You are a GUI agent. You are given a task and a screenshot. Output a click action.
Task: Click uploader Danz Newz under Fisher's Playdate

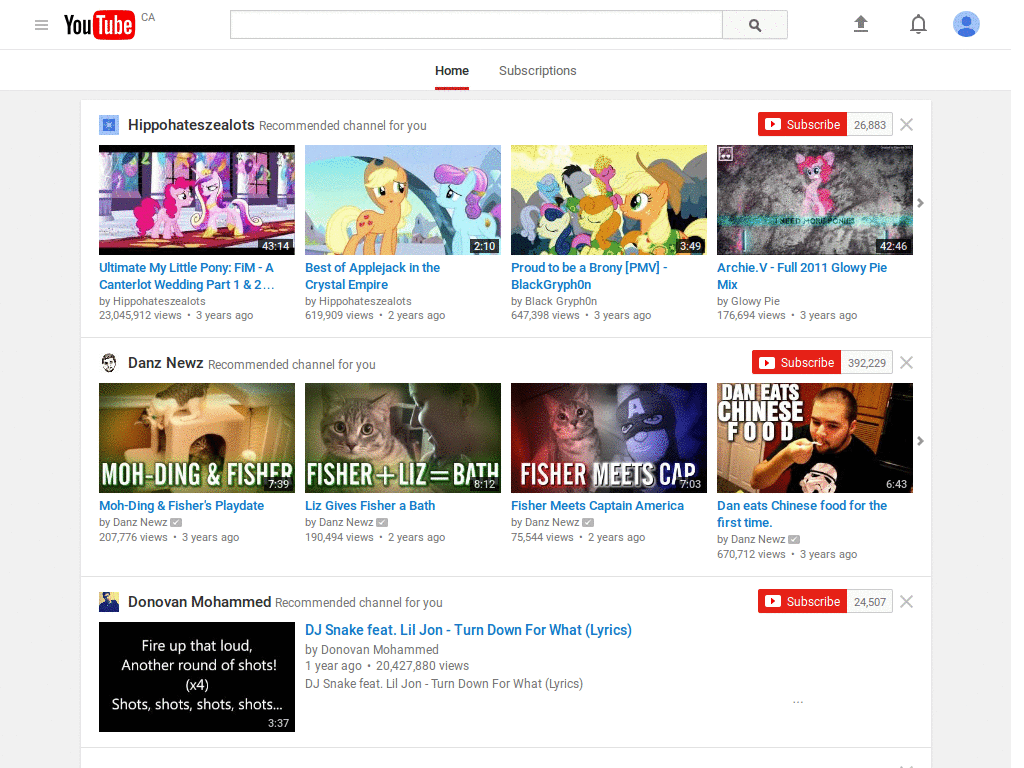[x=140, y=522]
